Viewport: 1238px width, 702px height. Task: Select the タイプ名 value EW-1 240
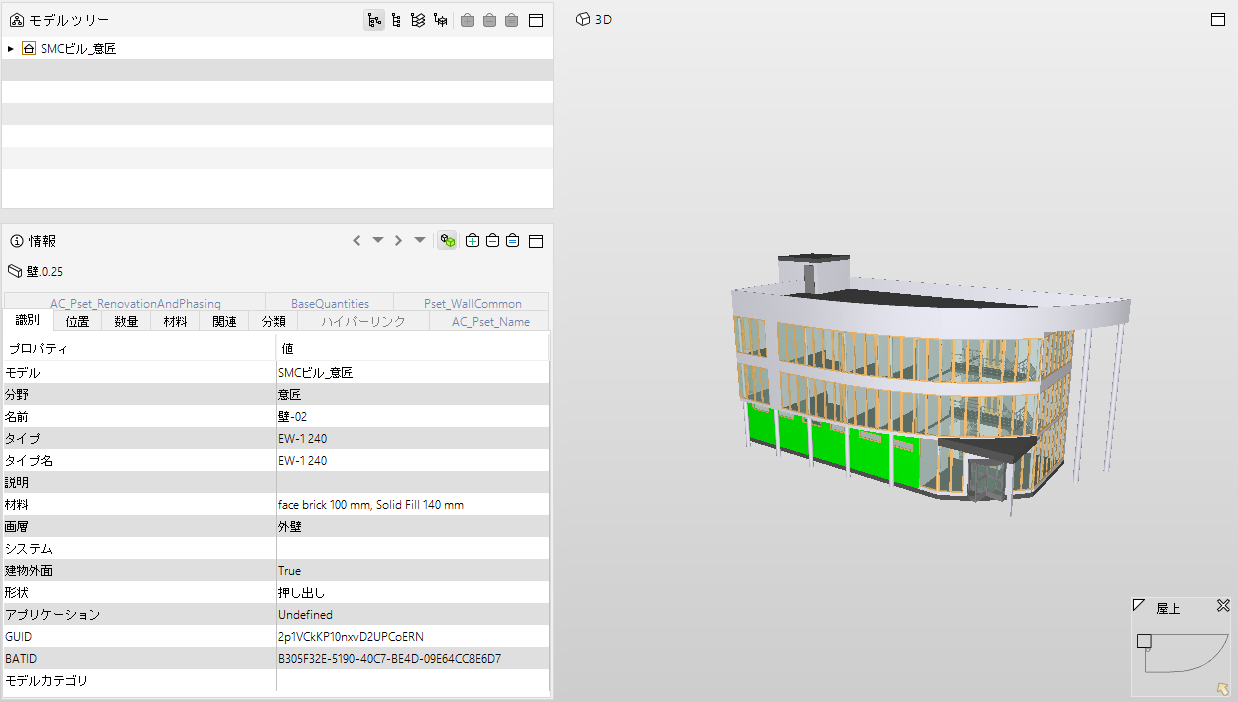point(302,461)
